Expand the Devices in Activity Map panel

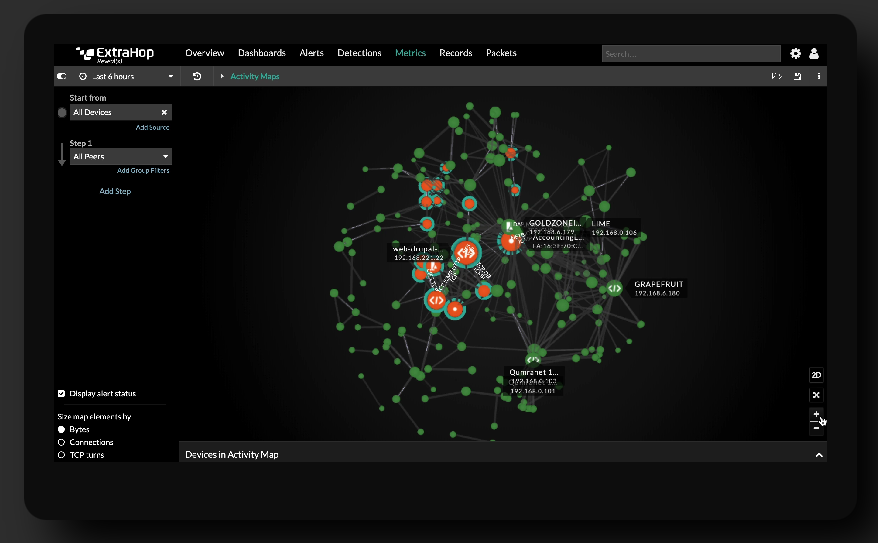click(819, 455)
